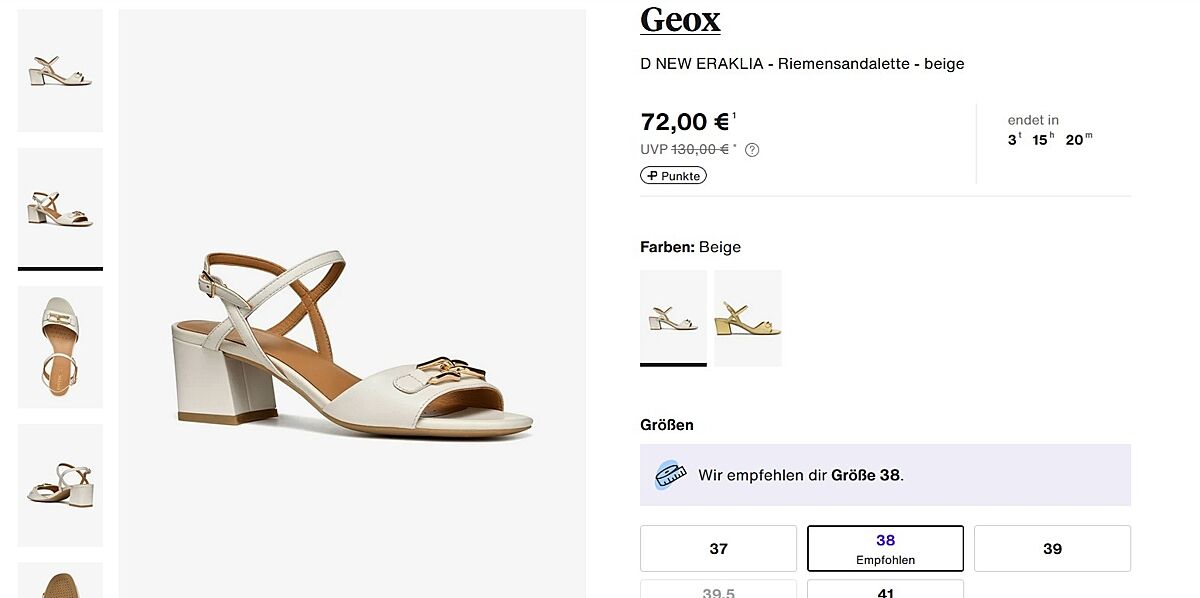This screenshot has height=598, width=1200.
Task: Show the first side-view sandal thumbnail
Action: (60, 70)
